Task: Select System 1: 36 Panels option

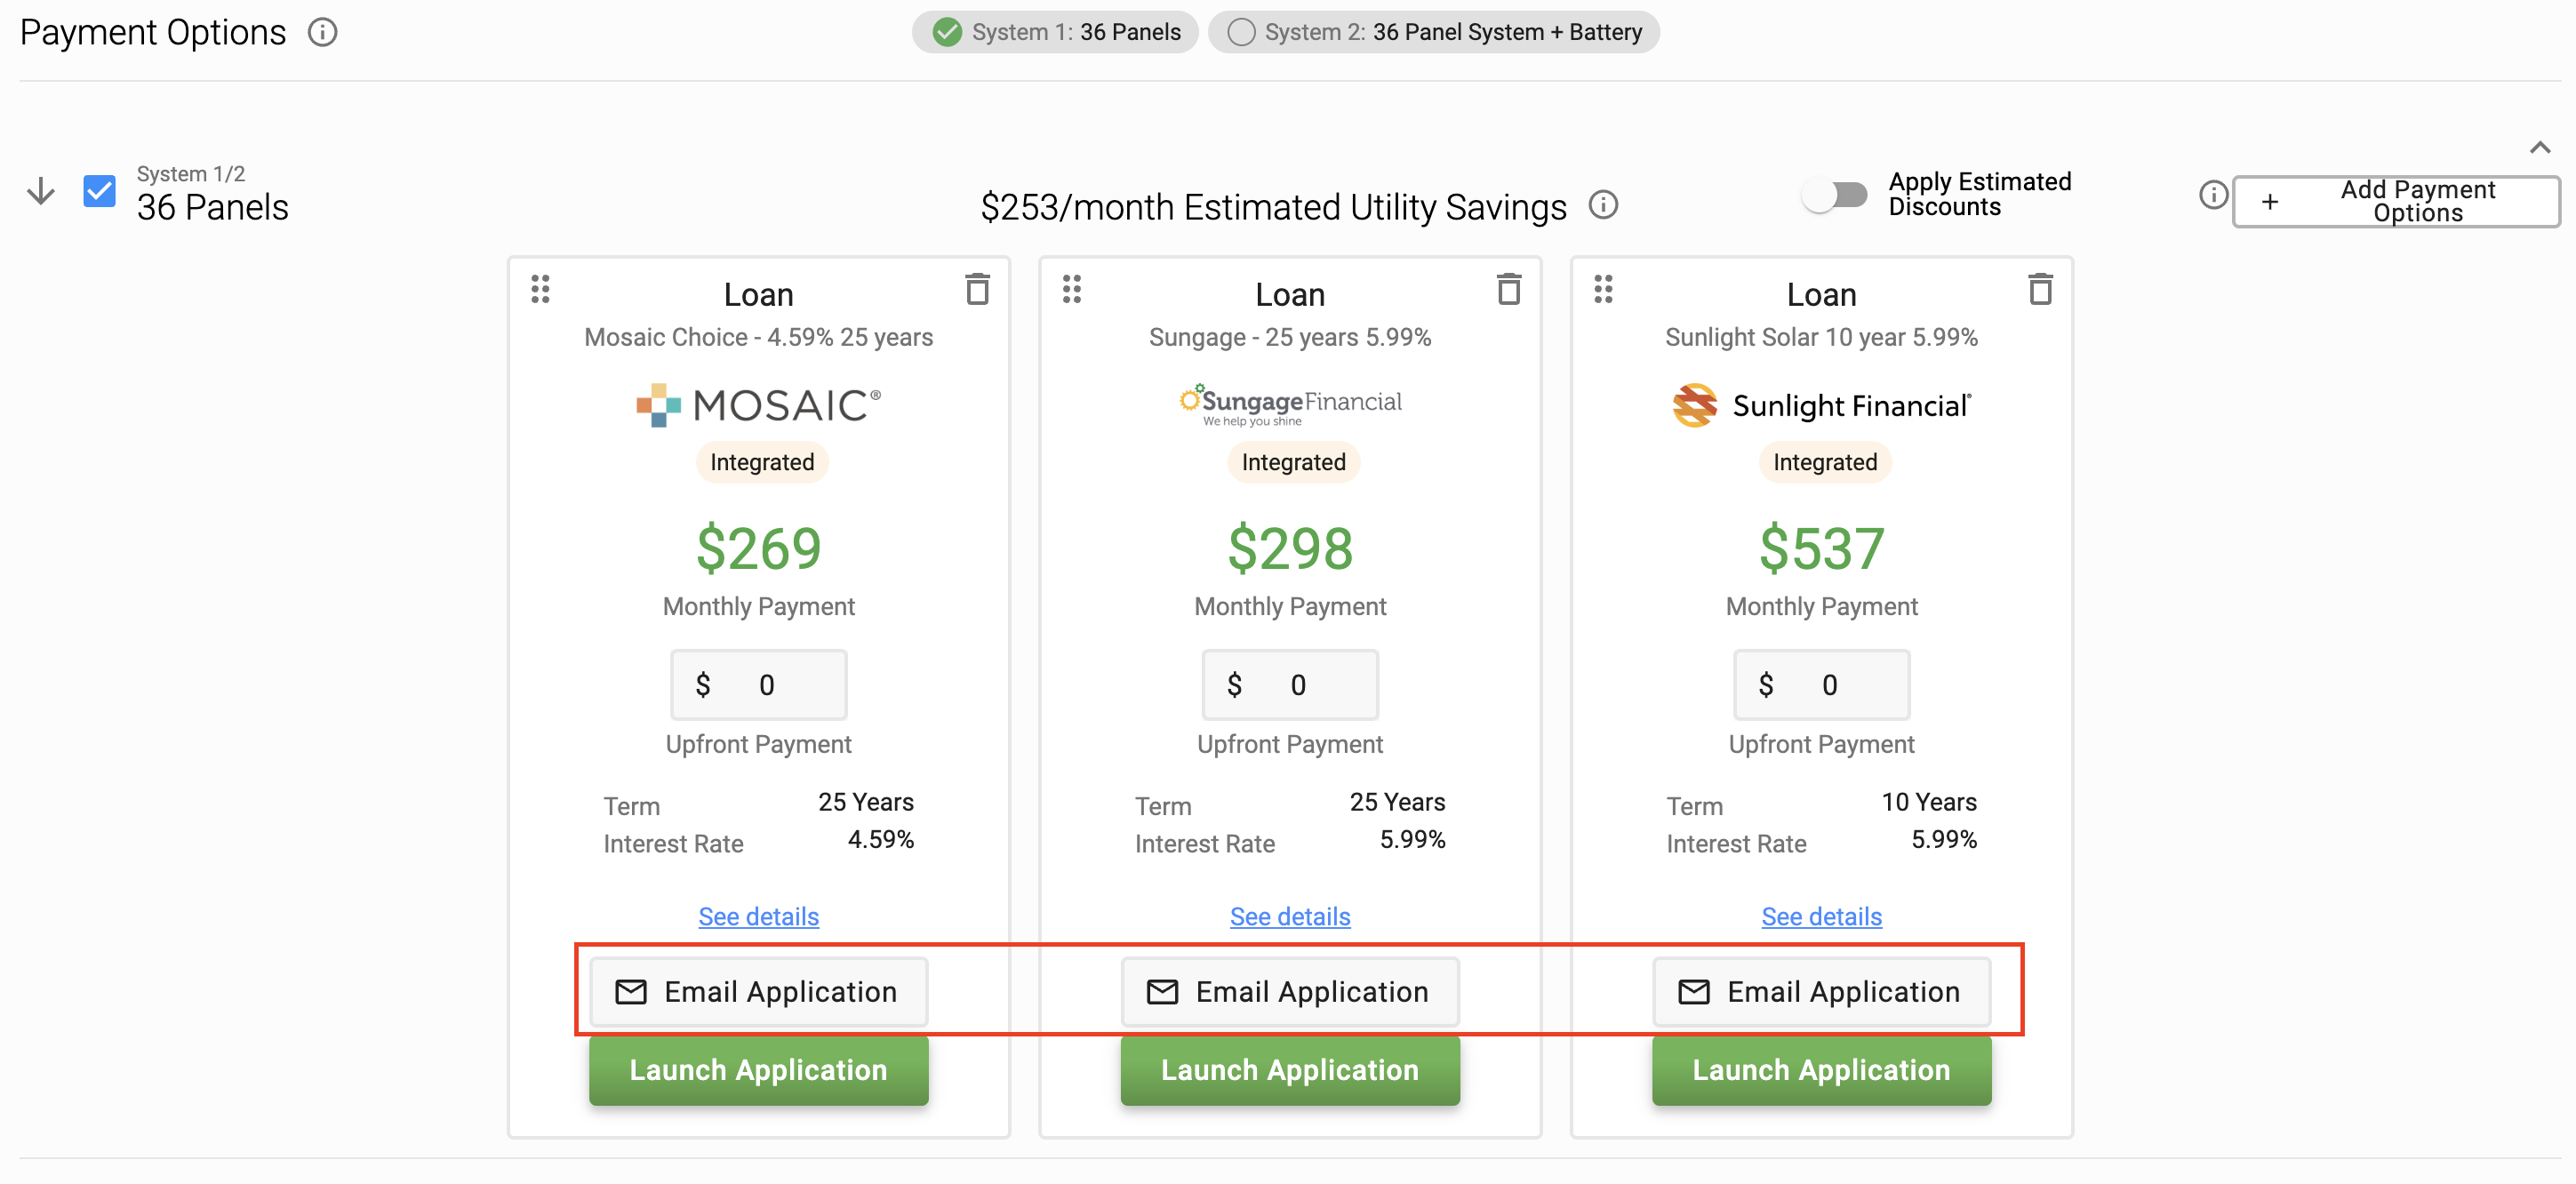Action: (x=1055, y=32)
